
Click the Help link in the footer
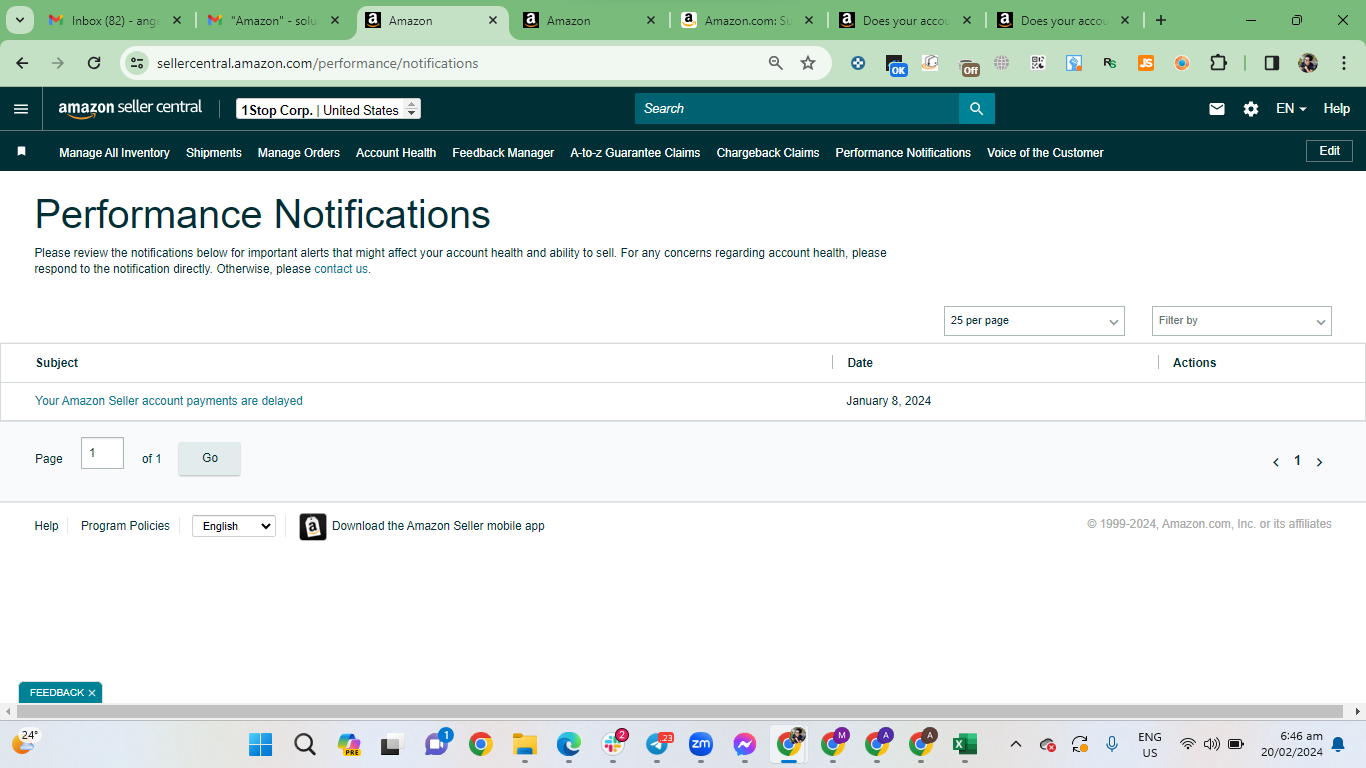click(46, 526)
